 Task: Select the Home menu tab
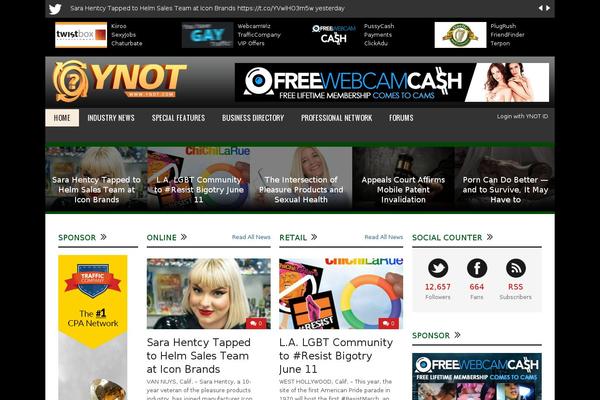[x=62, y=118]
